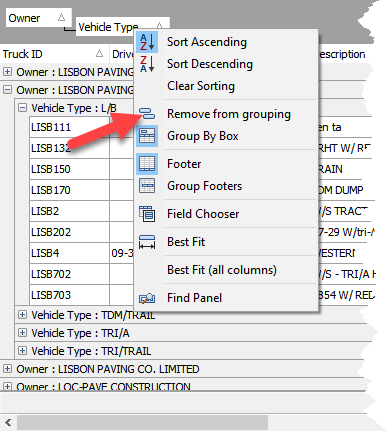386x431 pixels.
Task: Collapse the Vehicle Type : L/B group
Action: point(22,108)
